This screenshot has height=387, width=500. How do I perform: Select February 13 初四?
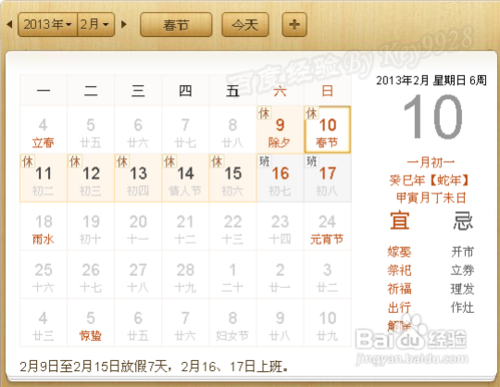(138, 178)
